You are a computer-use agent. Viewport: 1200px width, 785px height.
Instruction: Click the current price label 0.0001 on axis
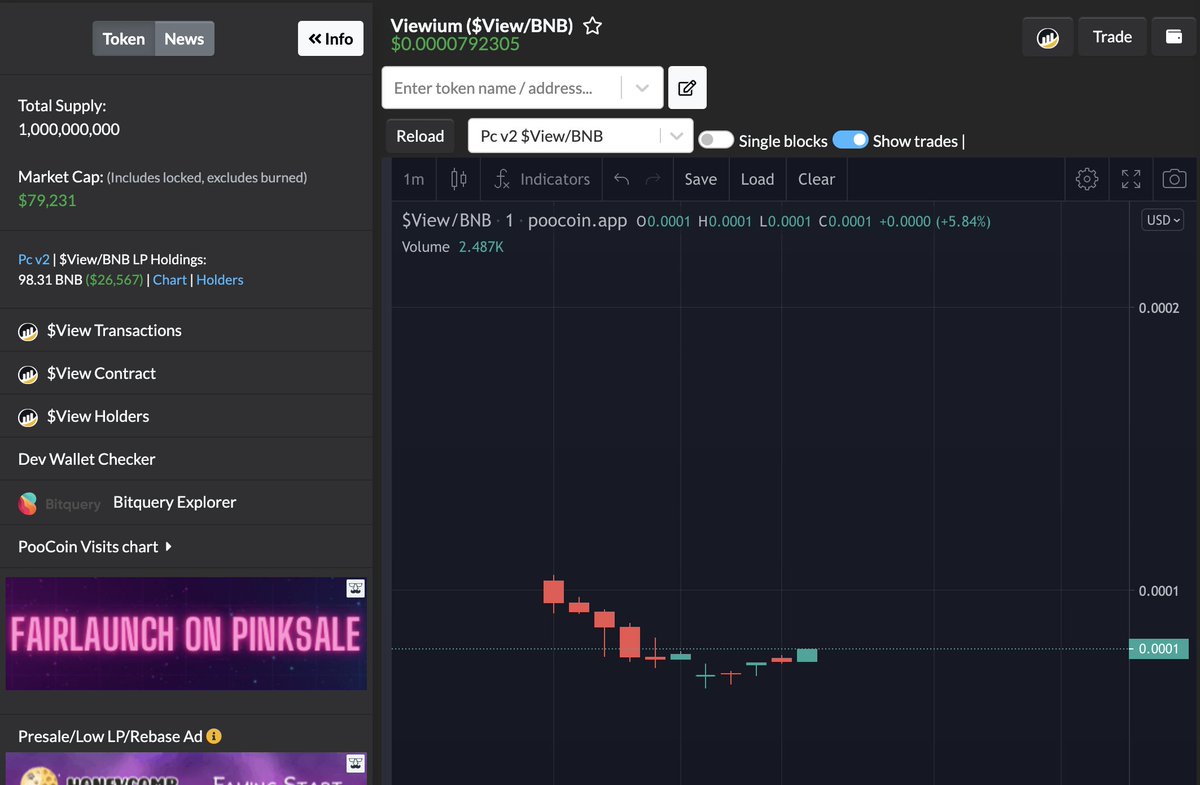point(1158,649)
